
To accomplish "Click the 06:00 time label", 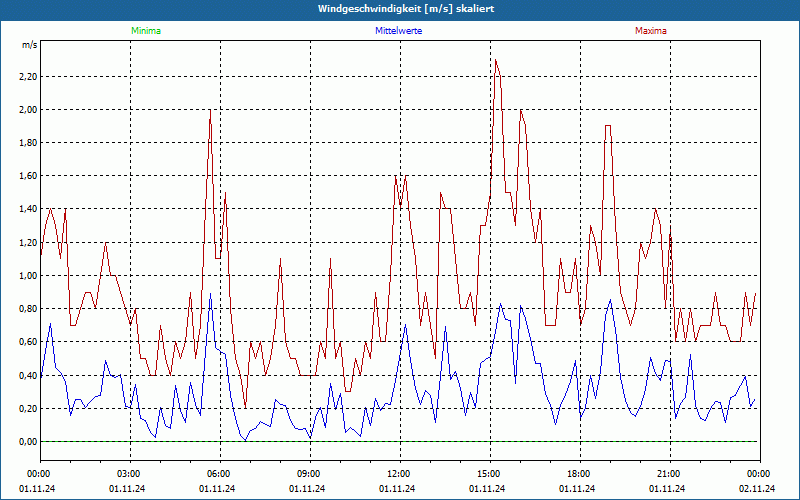I will 220,473.
